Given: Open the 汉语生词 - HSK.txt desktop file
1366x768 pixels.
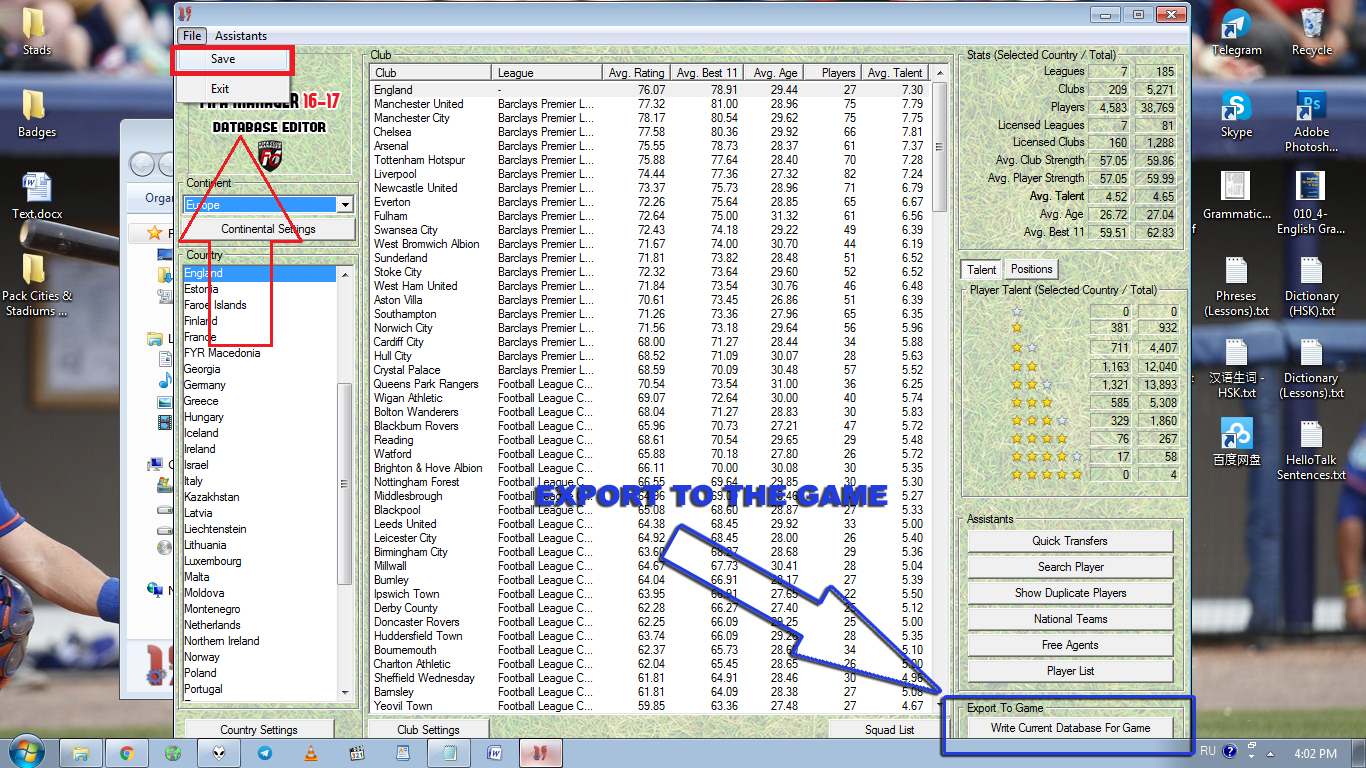Looking at the screenshot, I should point(1236,367).
